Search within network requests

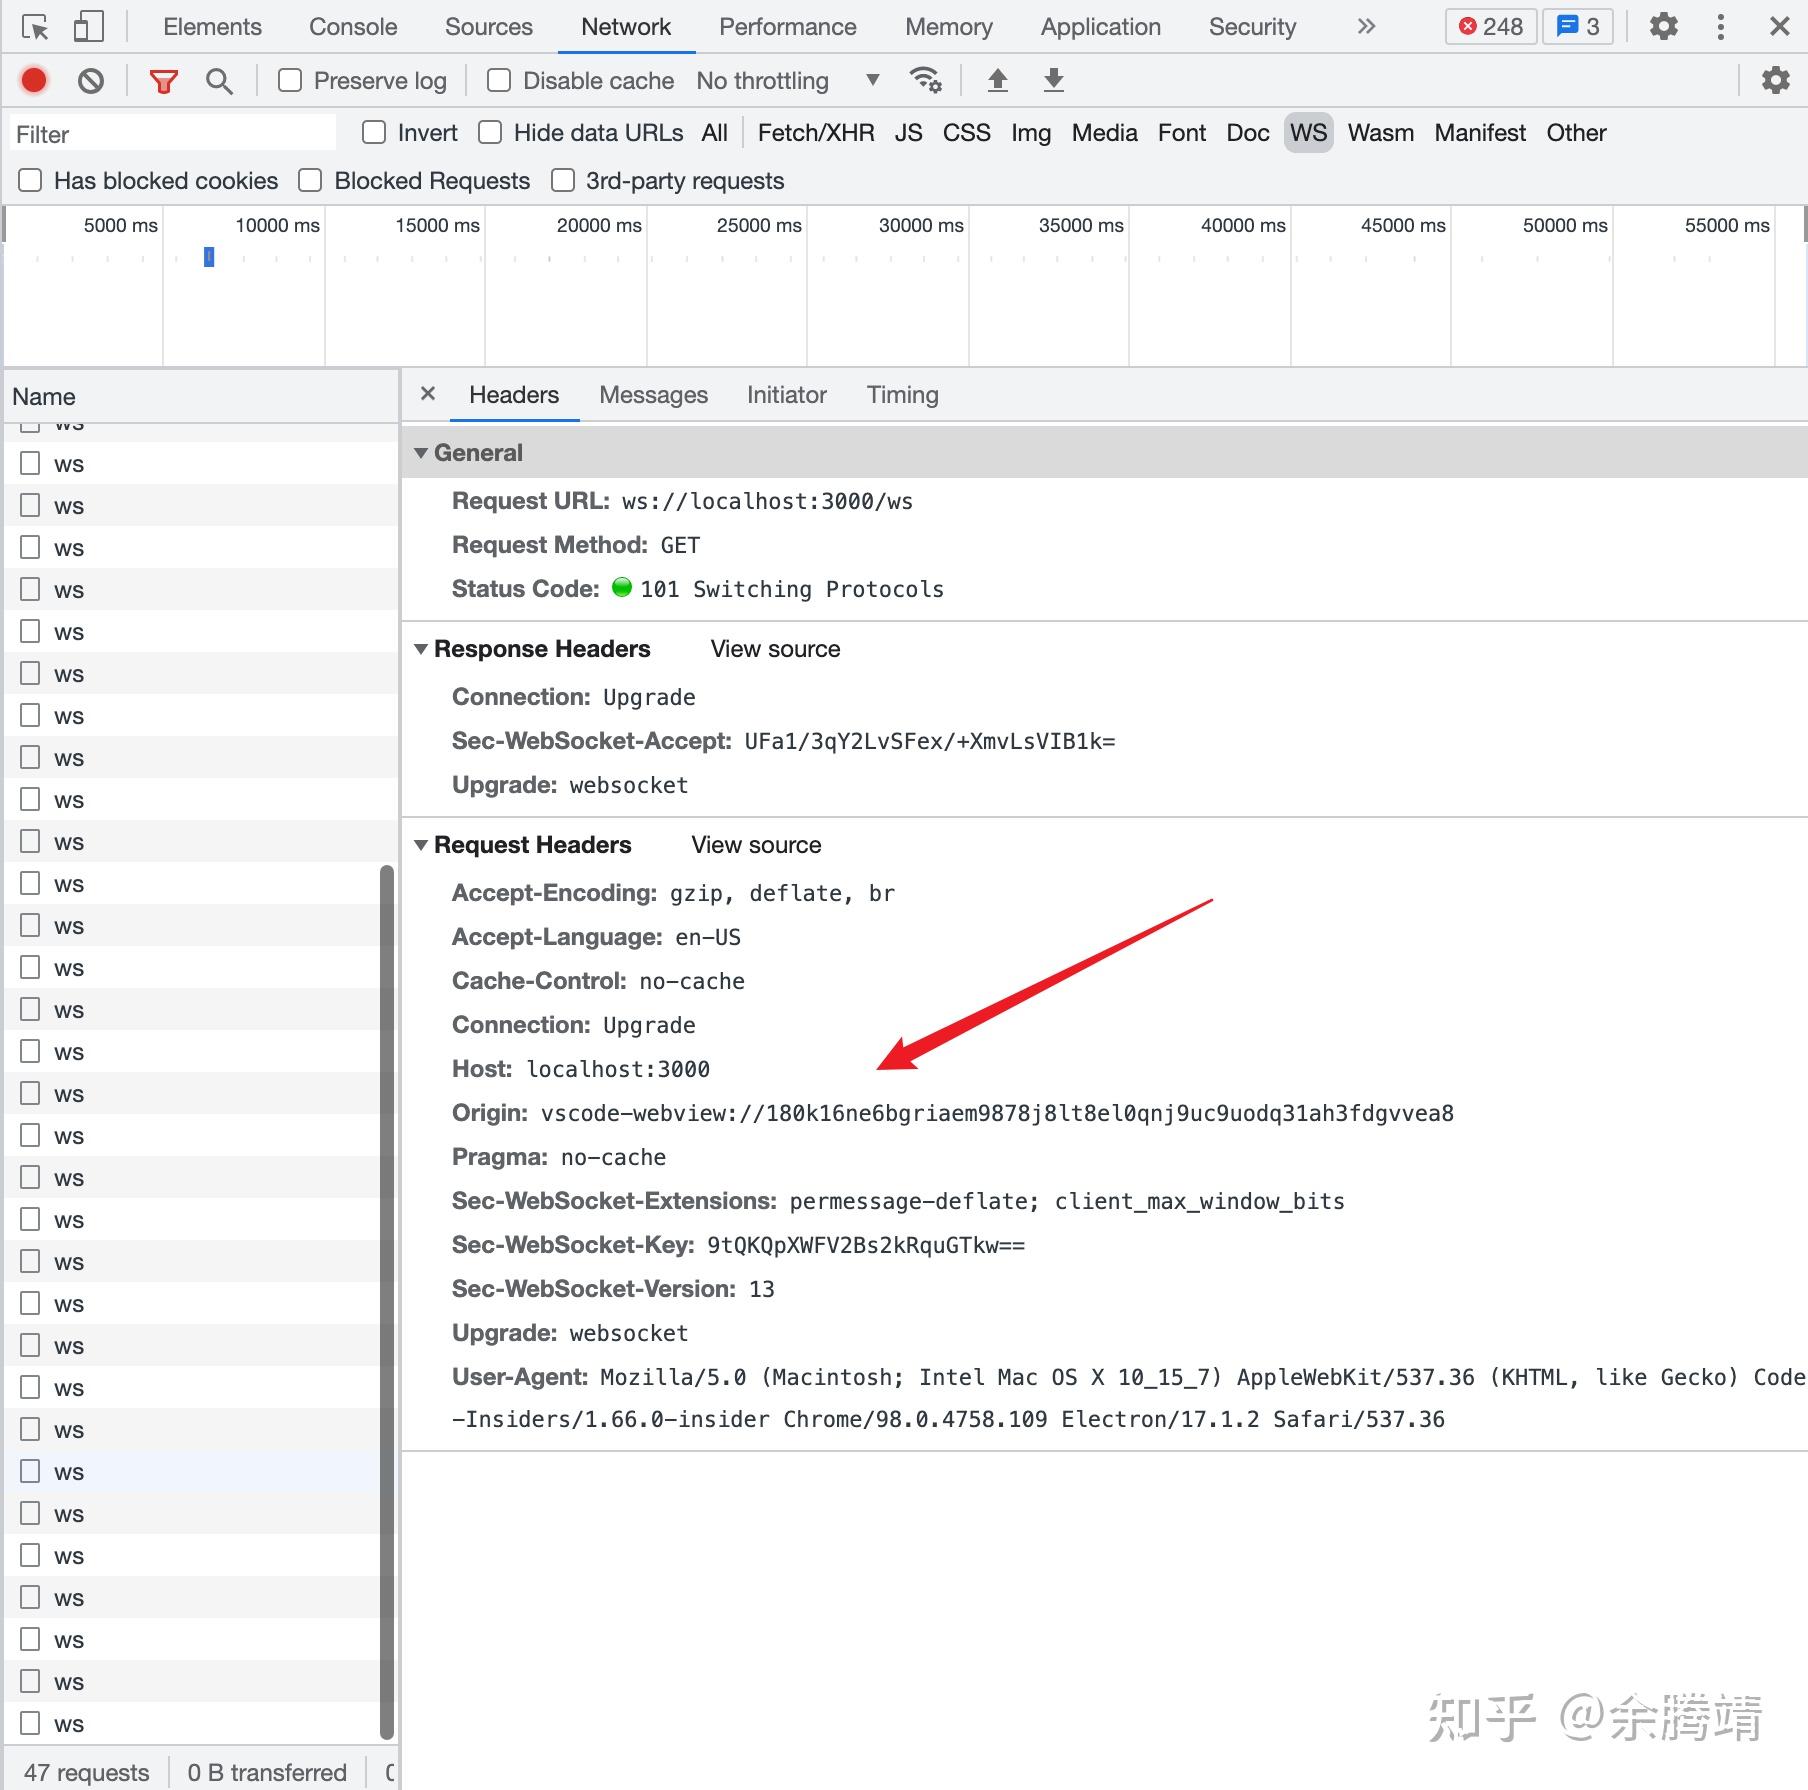[x=219, y=80]
